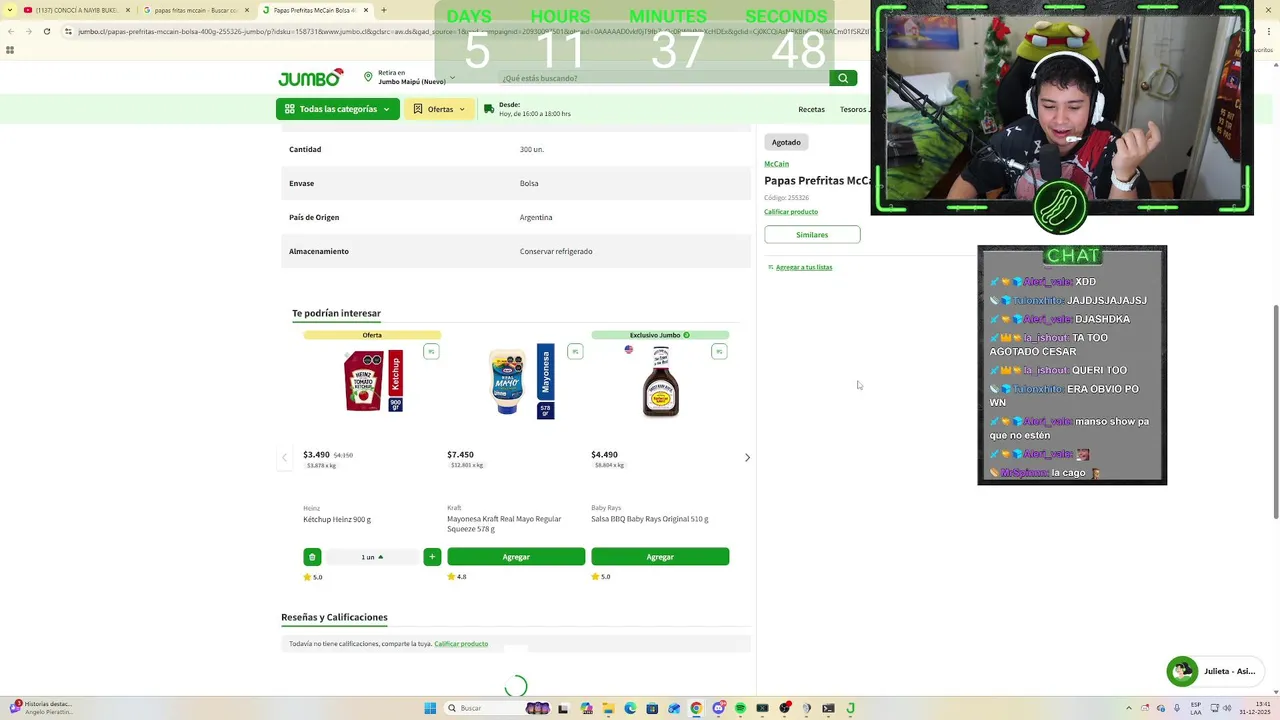This screenshot has width=1280, height=720.
Task: Open site information icon in address bar
Action: pos(68,31)
